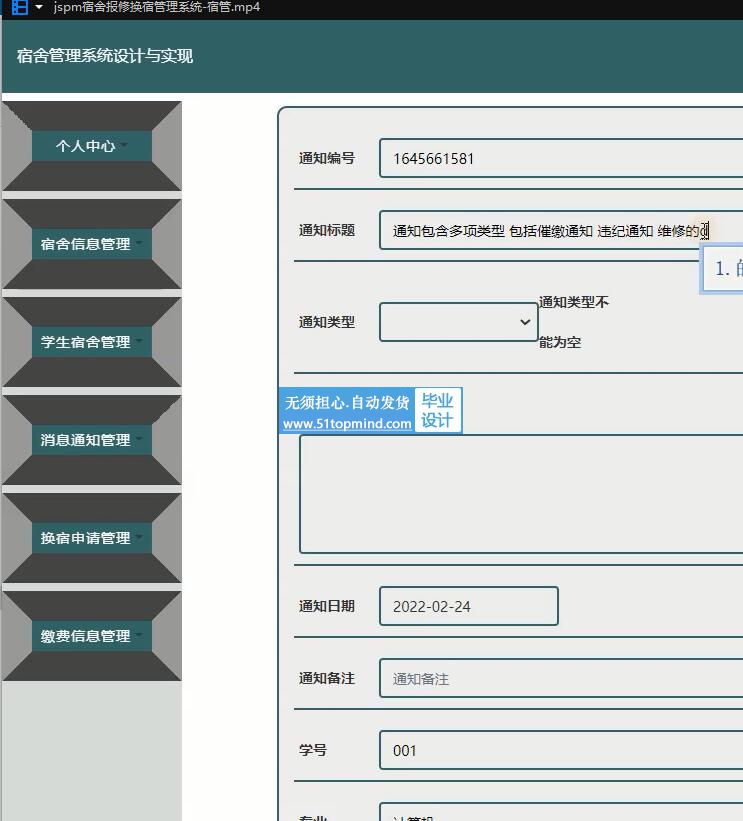Click the 通知类型不能为空 validation message
This screenshot has width=743, height=821.
click(x=573, y=322)
